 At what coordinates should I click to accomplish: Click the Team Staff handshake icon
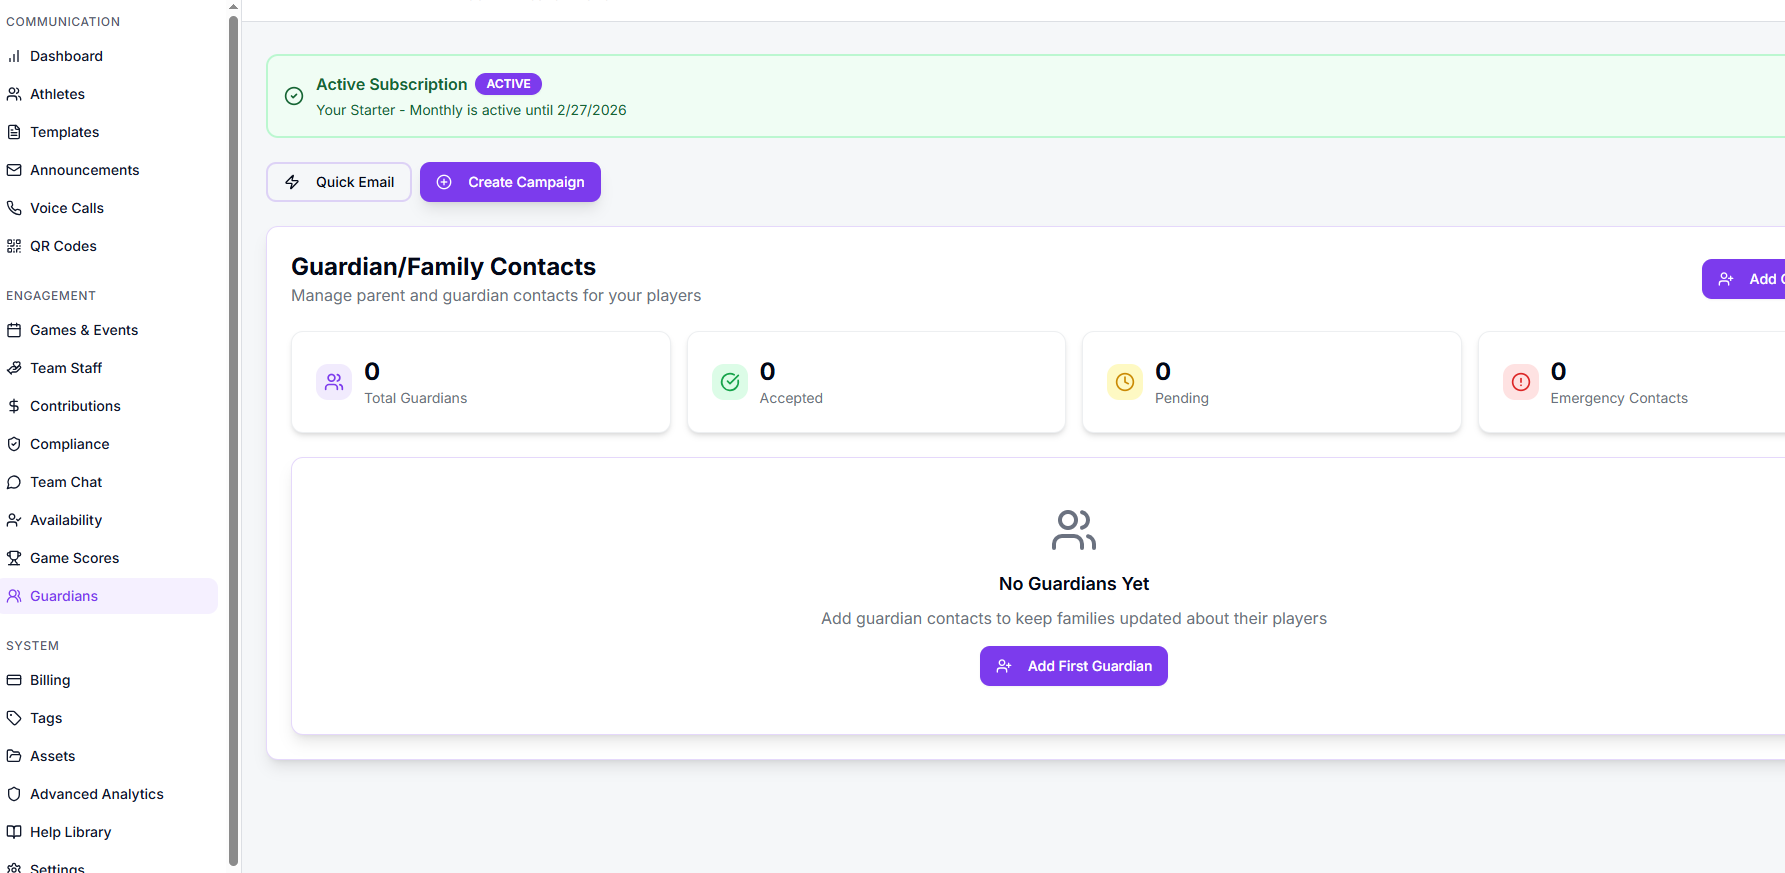(x=14, y=368)
